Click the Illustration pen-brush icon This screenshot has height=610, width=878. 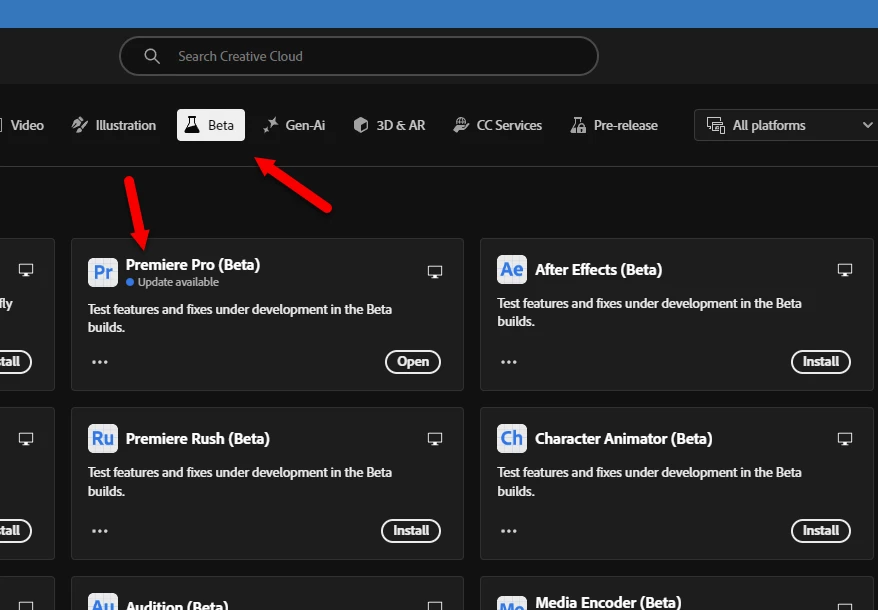80,125
